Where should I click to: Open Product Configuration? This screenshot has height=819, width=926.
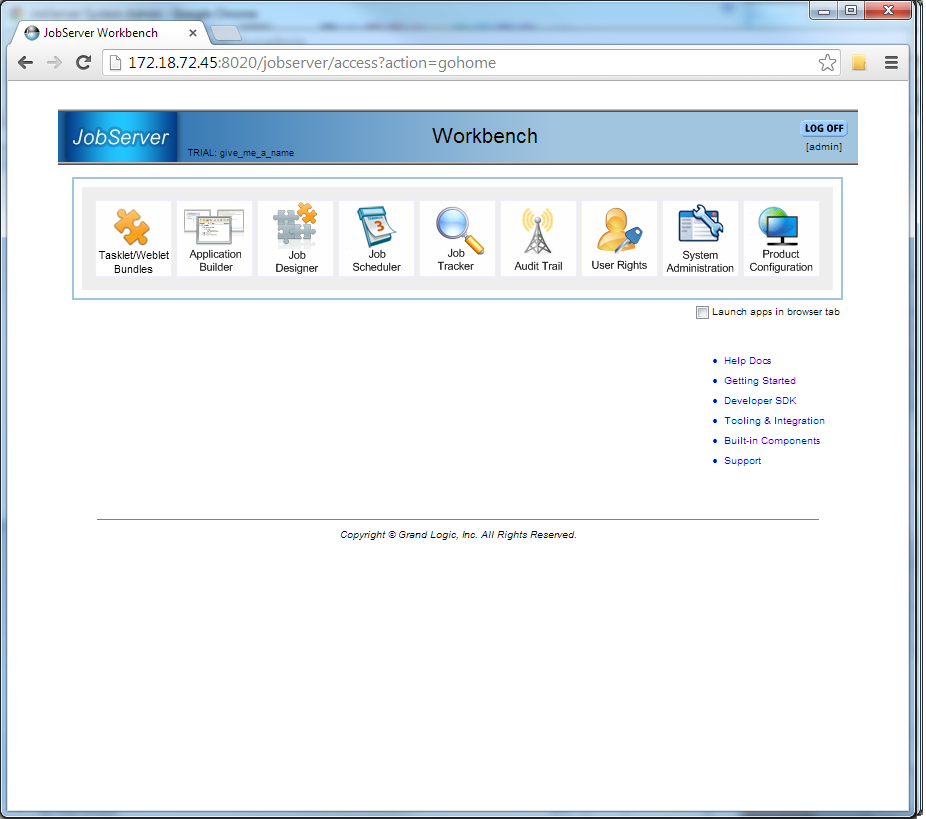pos(781,238)
